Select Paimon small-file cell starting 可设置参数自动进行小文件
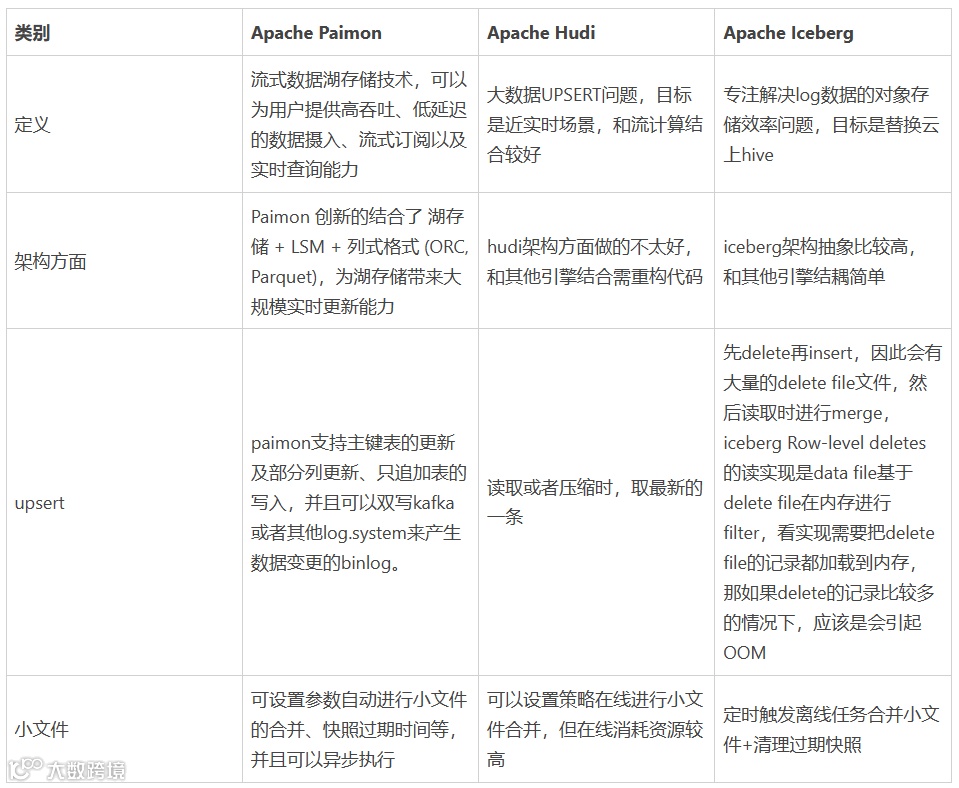Image resolution: width=959 pixels, height=788 pixels. pyautogui.click(x=359, y=729)
